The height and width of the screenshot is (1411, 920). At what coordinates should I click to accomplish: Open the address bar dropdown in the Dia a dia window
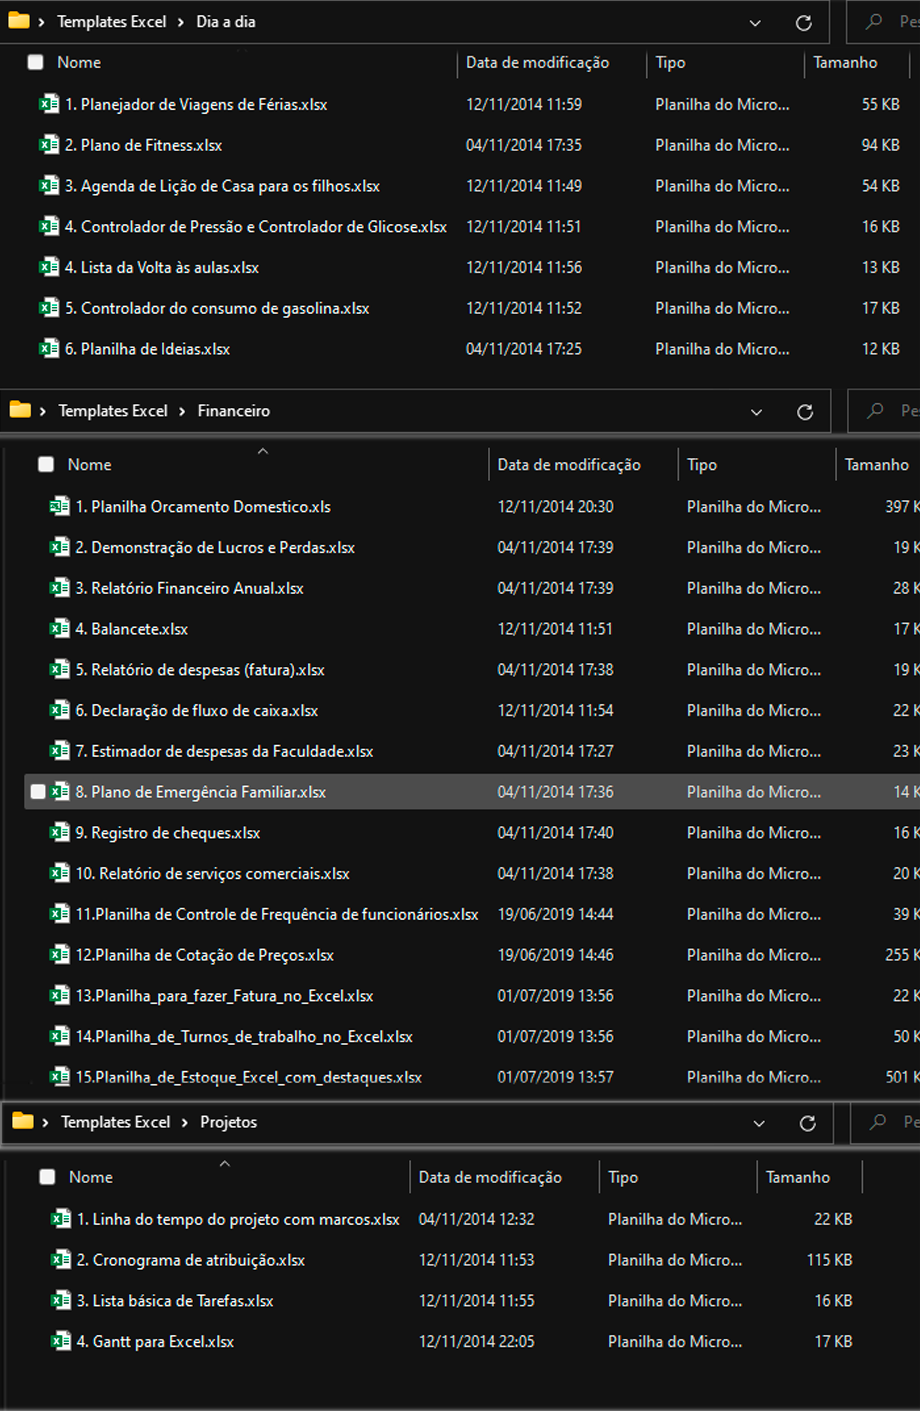(755, 21)
